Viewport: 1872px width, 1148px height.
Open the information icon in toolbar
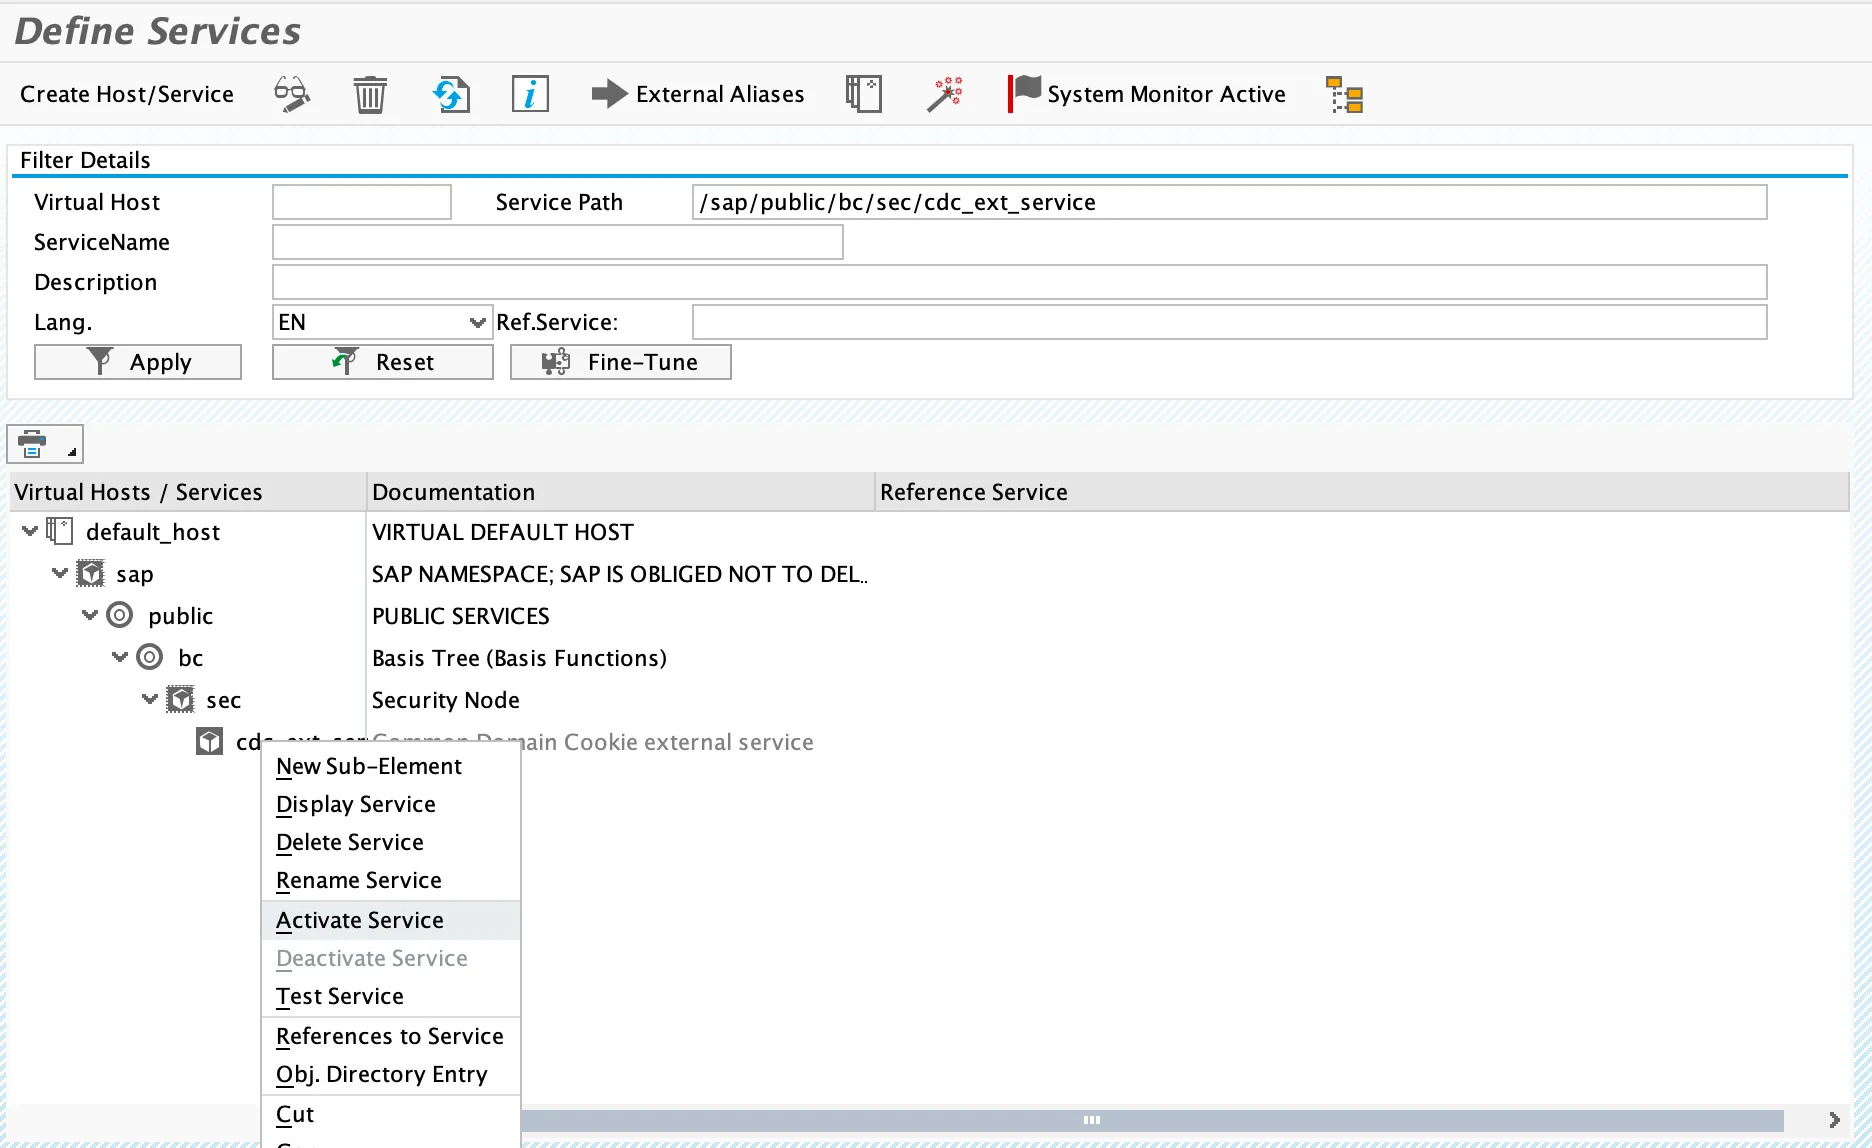(530, 95)
